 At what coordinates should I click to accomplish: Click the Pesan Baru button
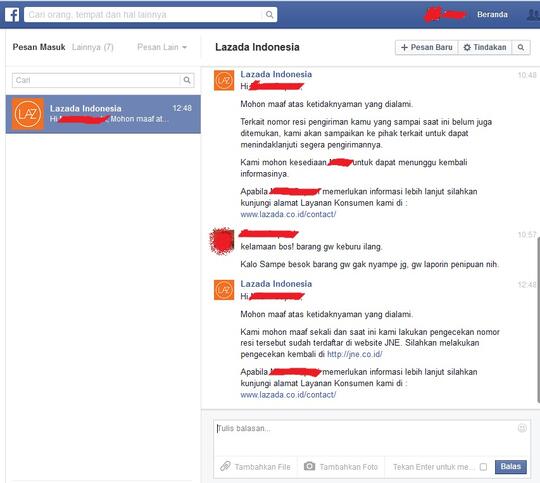[x=427, y=48]
